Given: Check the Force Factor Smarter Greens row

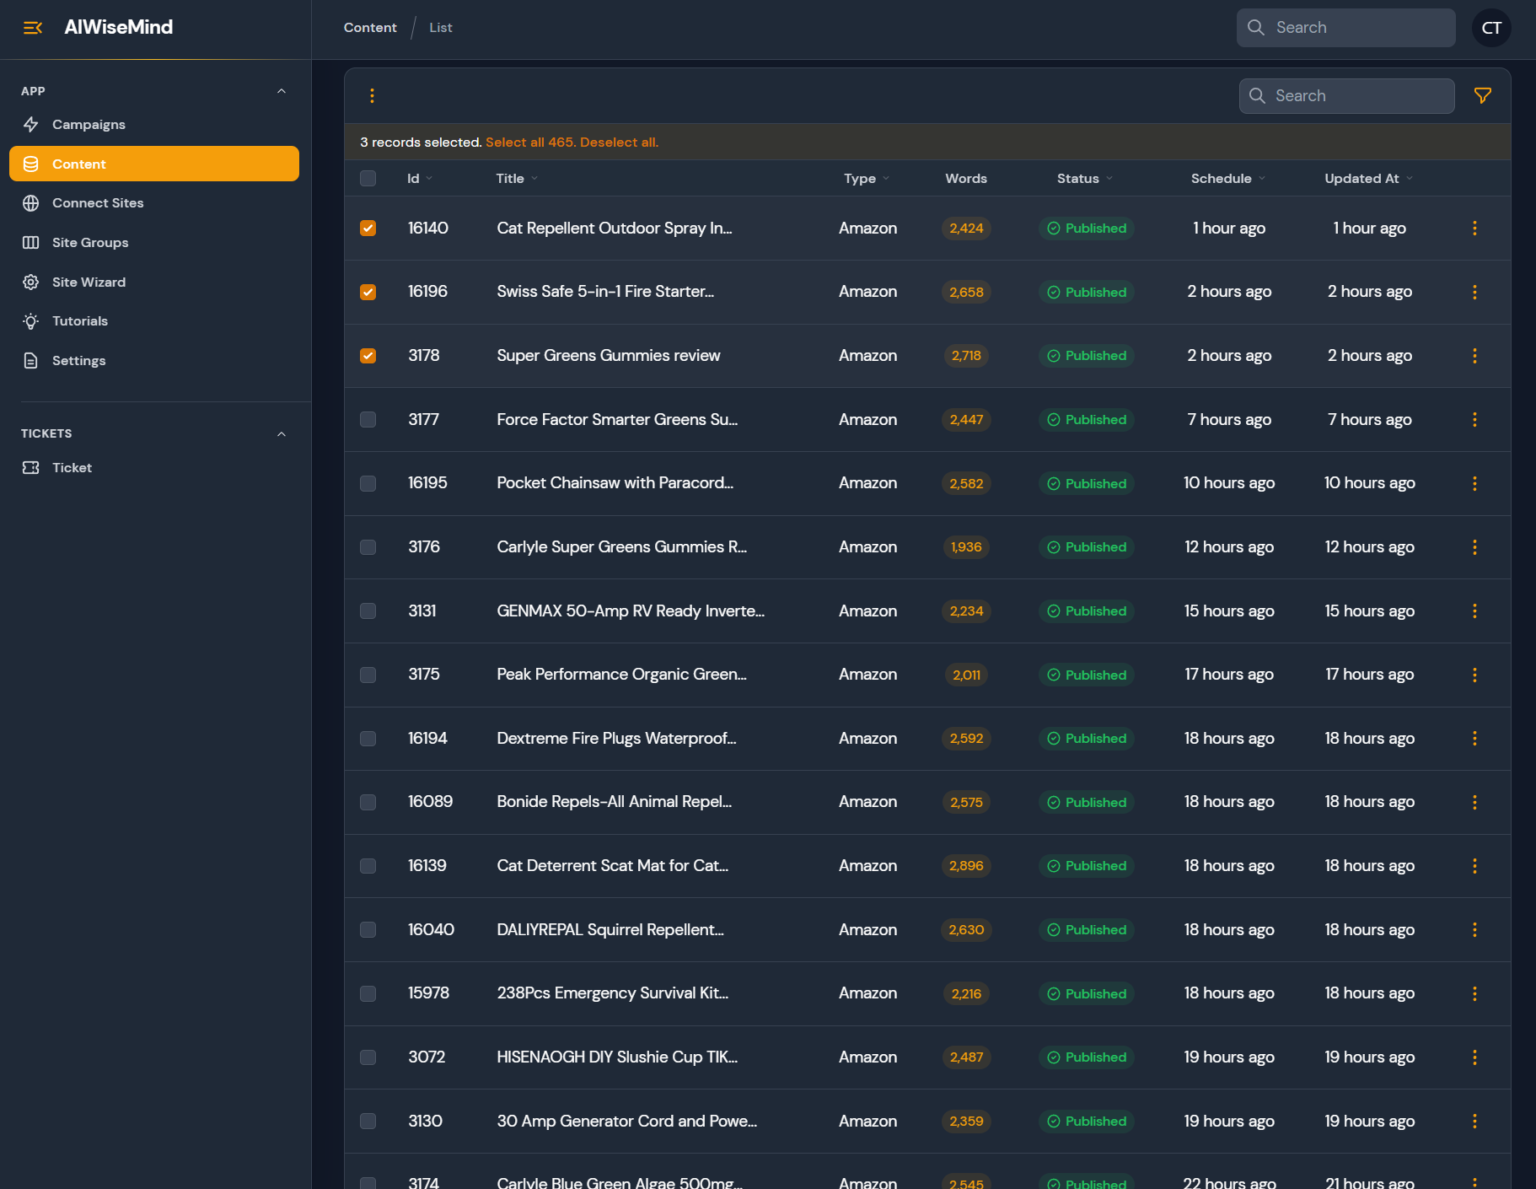Looking at the screenshot, I should 367,420.
